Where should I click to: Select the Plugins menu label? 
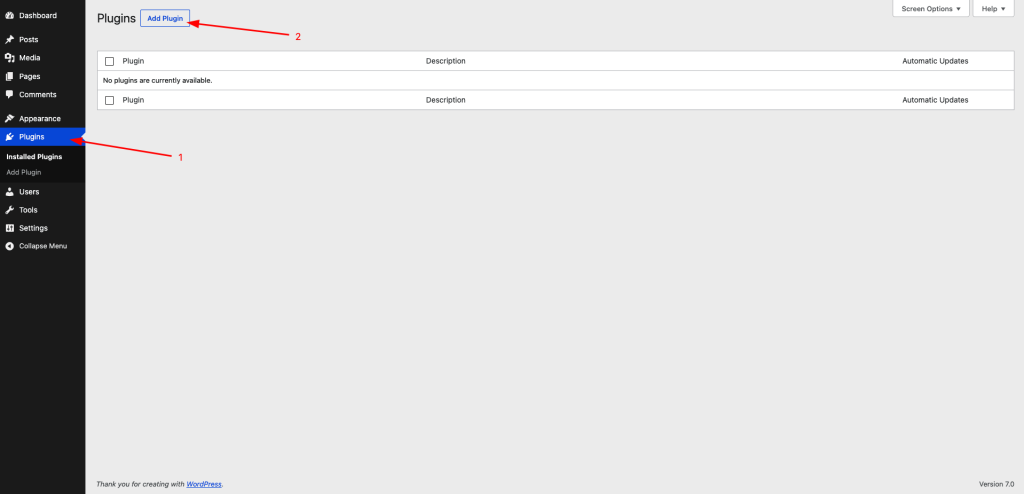pos(32,137)
